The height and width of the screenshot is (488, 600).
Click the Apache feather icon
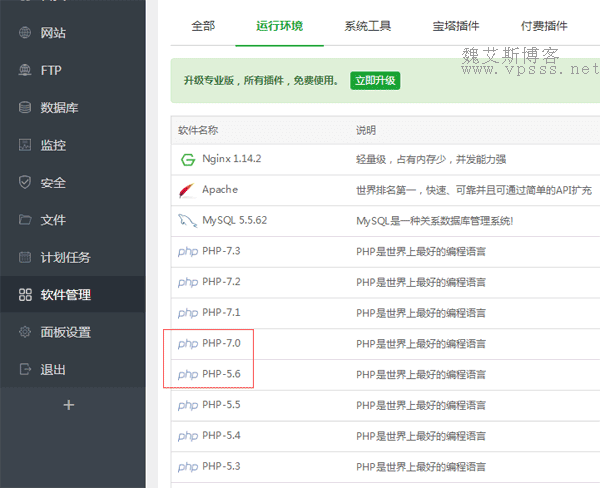click(x=187, y=190)
